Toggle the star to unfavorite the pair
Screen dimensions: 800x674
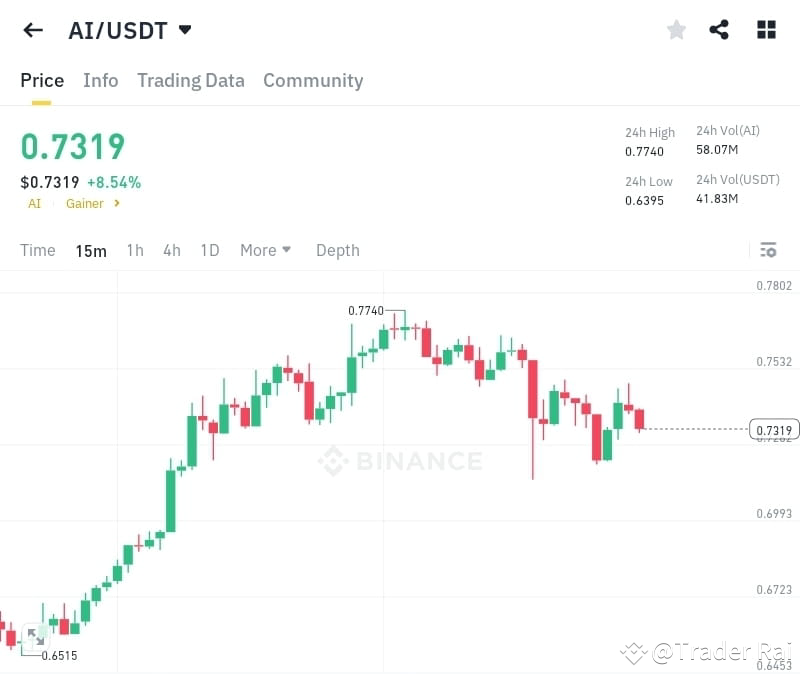coord(676,30)
